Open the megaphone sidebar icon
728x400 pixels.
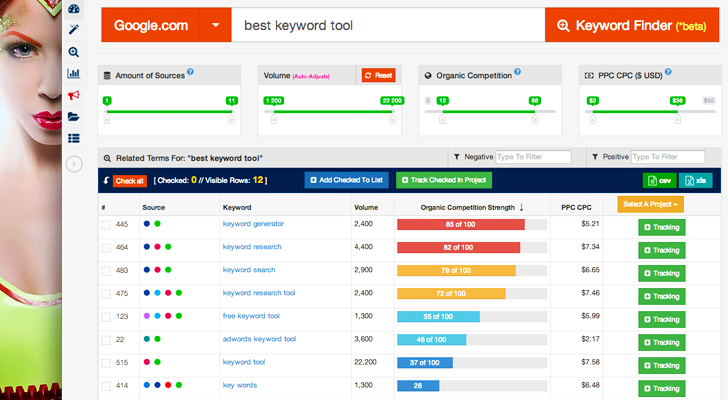tap(73, 95)
